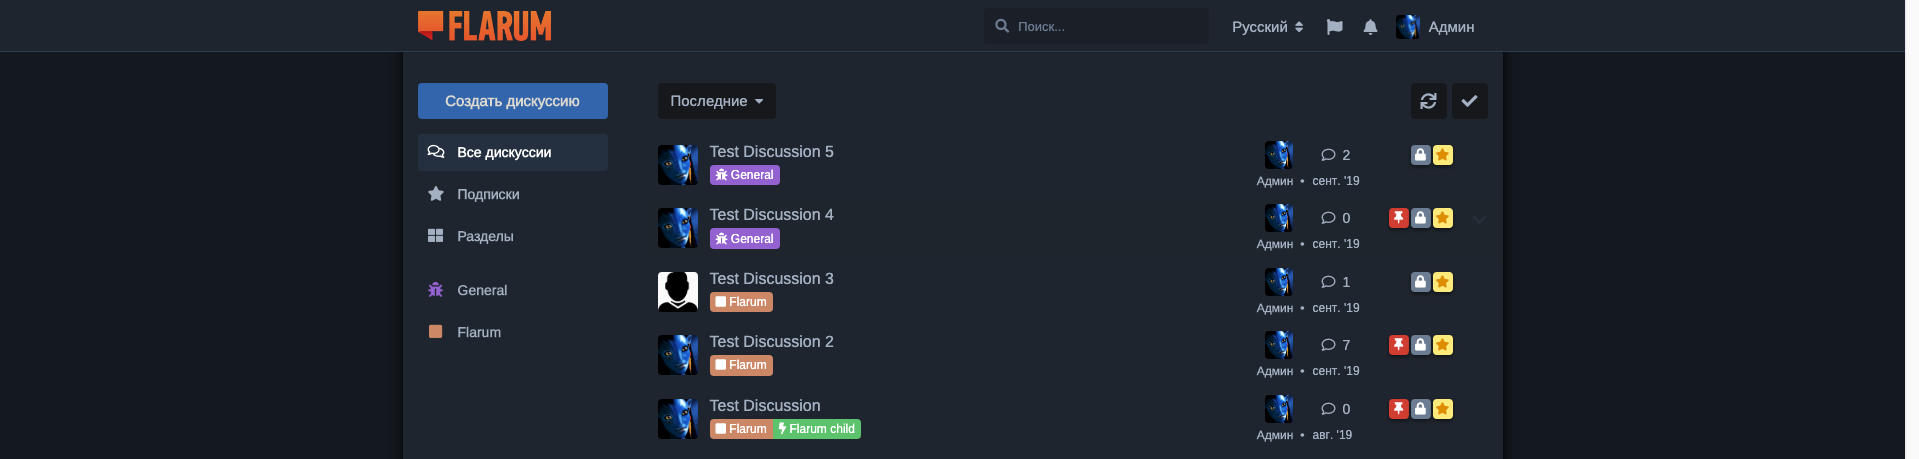
Task: Click sticky pin badge on Test Discussion 4
Action: tap(1398, 218)
